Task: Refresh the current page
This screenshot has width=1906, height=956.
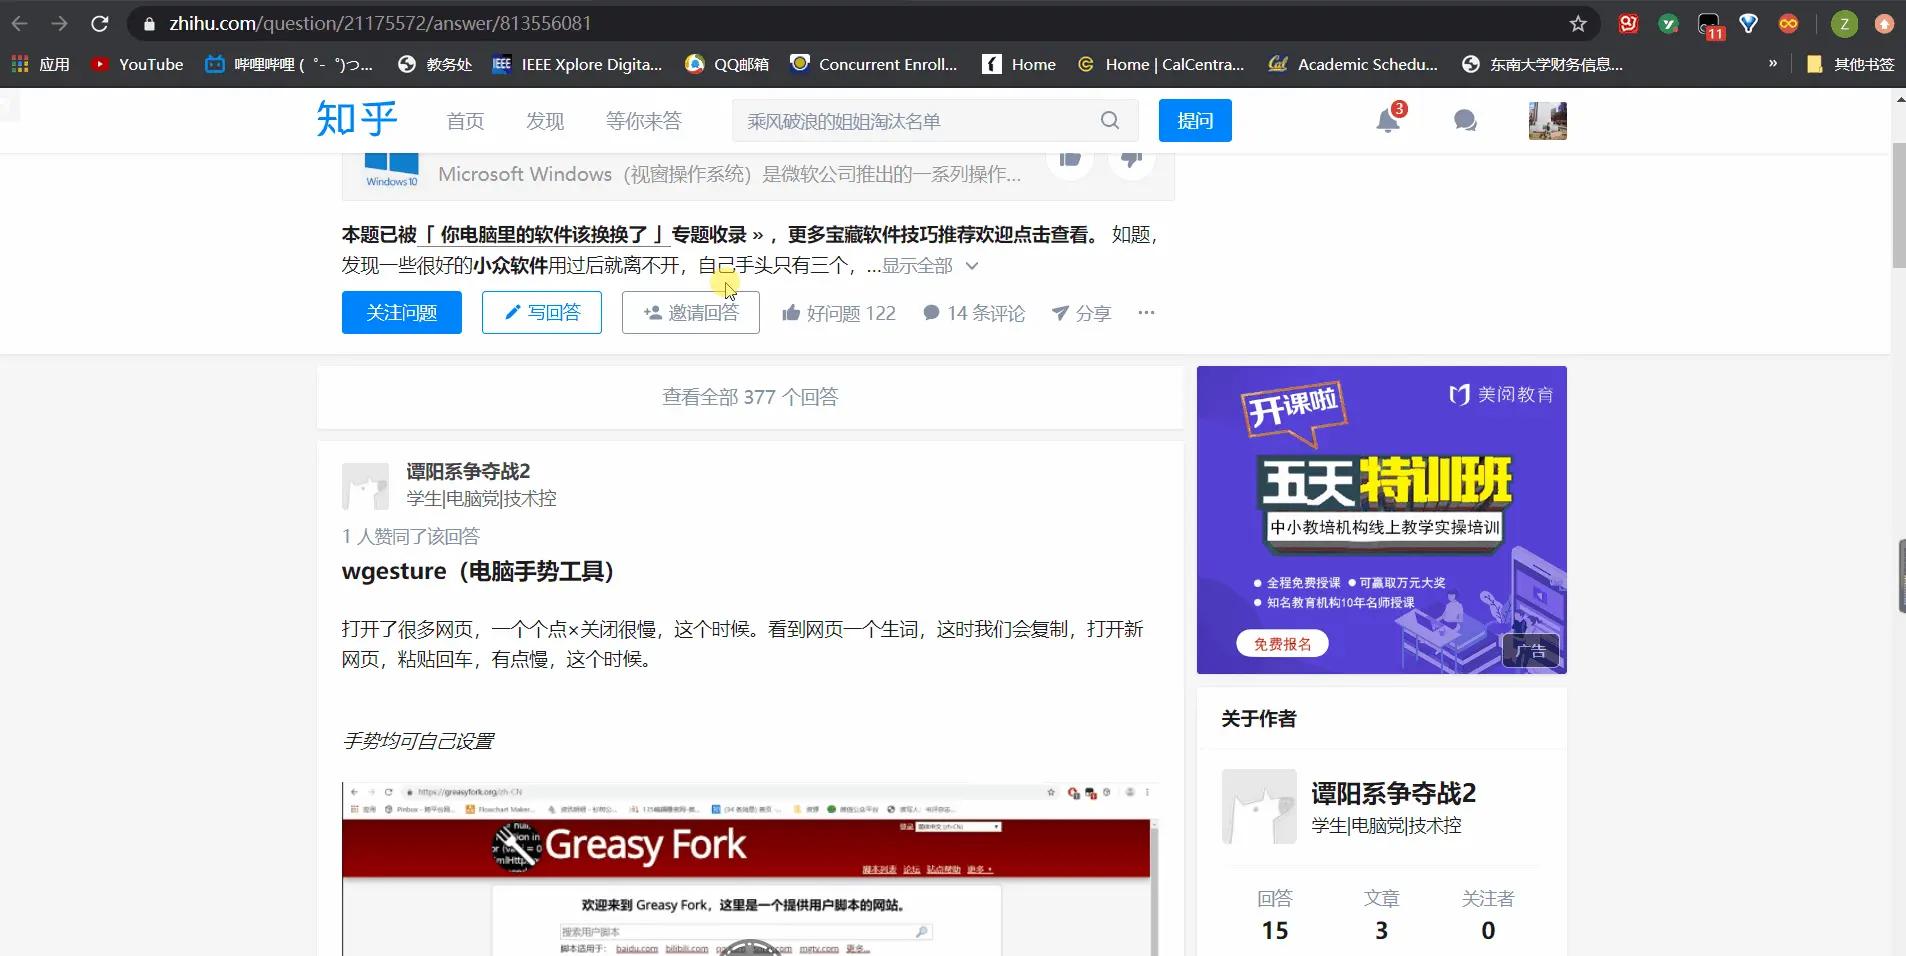Action: pyautogui.click(x=99, y=23)
